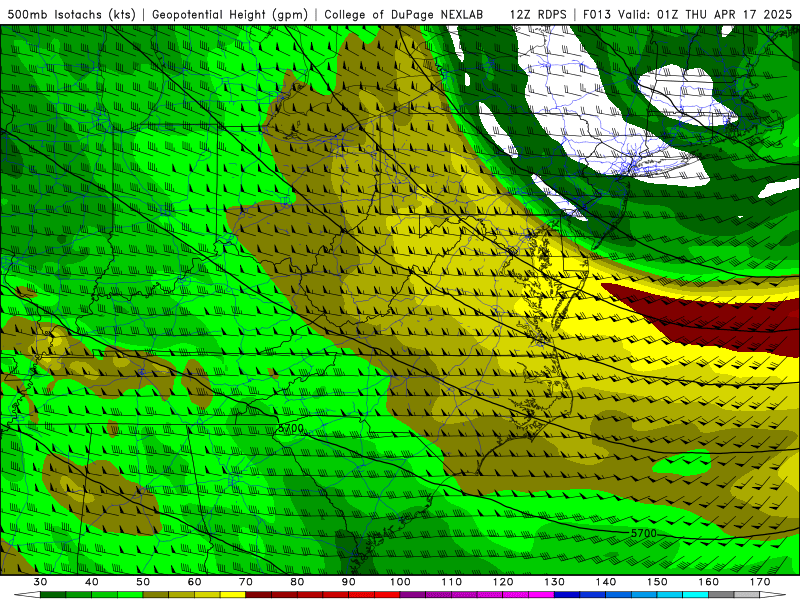Click the '120' value on the color scale
The image size is (800, 600).
(x=503, y=582)
